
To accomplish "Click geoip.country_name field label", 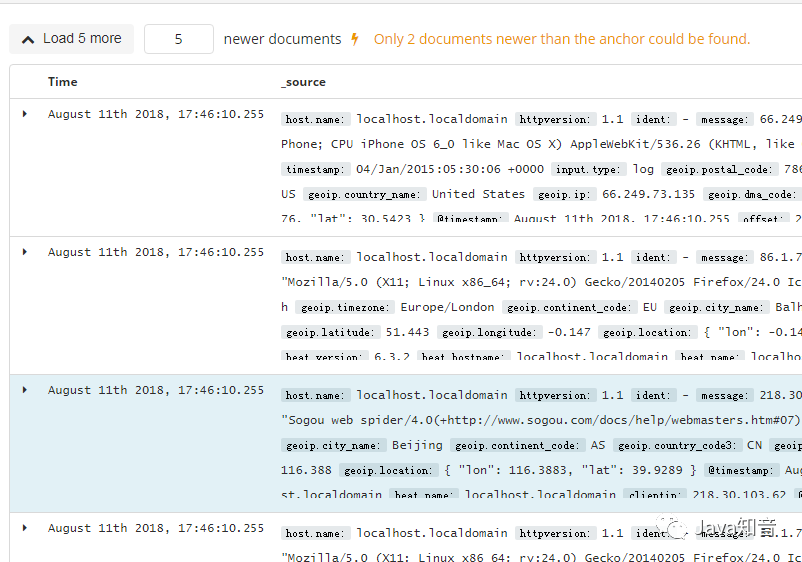I will point(364,195).
